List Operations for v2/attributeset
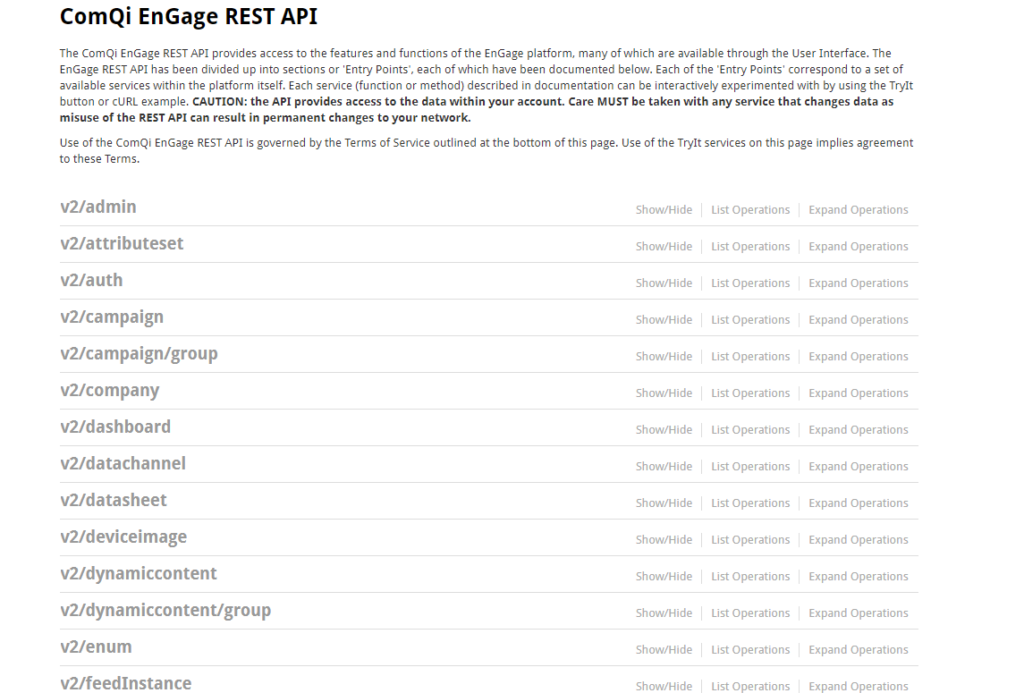This screenshot has width=1024, height=693. (x=750, y=247)
